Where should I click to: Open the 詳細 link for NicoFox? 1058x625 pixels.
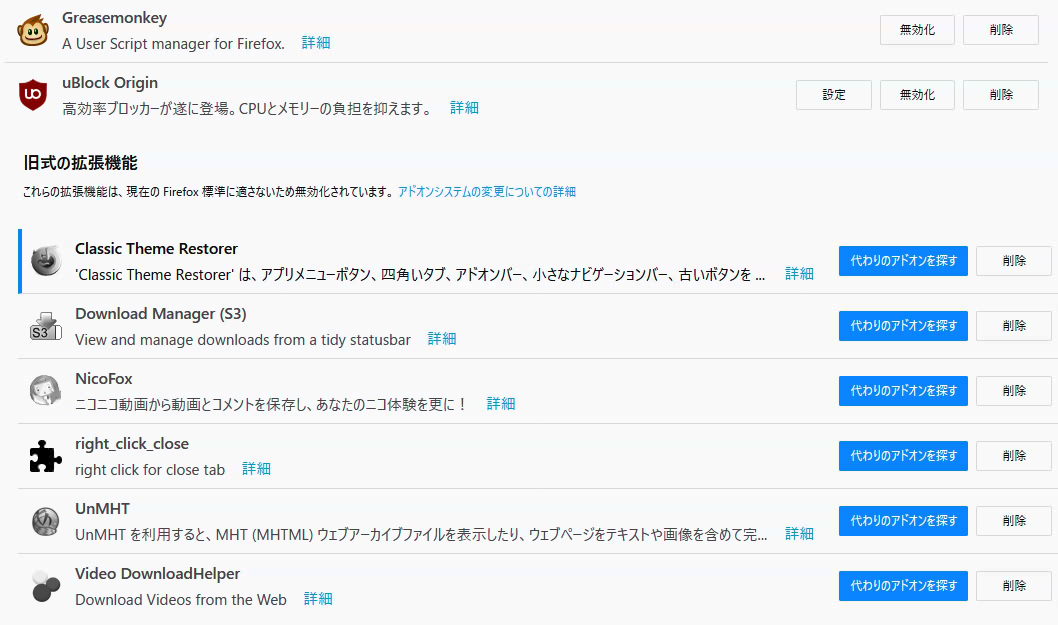501,404
